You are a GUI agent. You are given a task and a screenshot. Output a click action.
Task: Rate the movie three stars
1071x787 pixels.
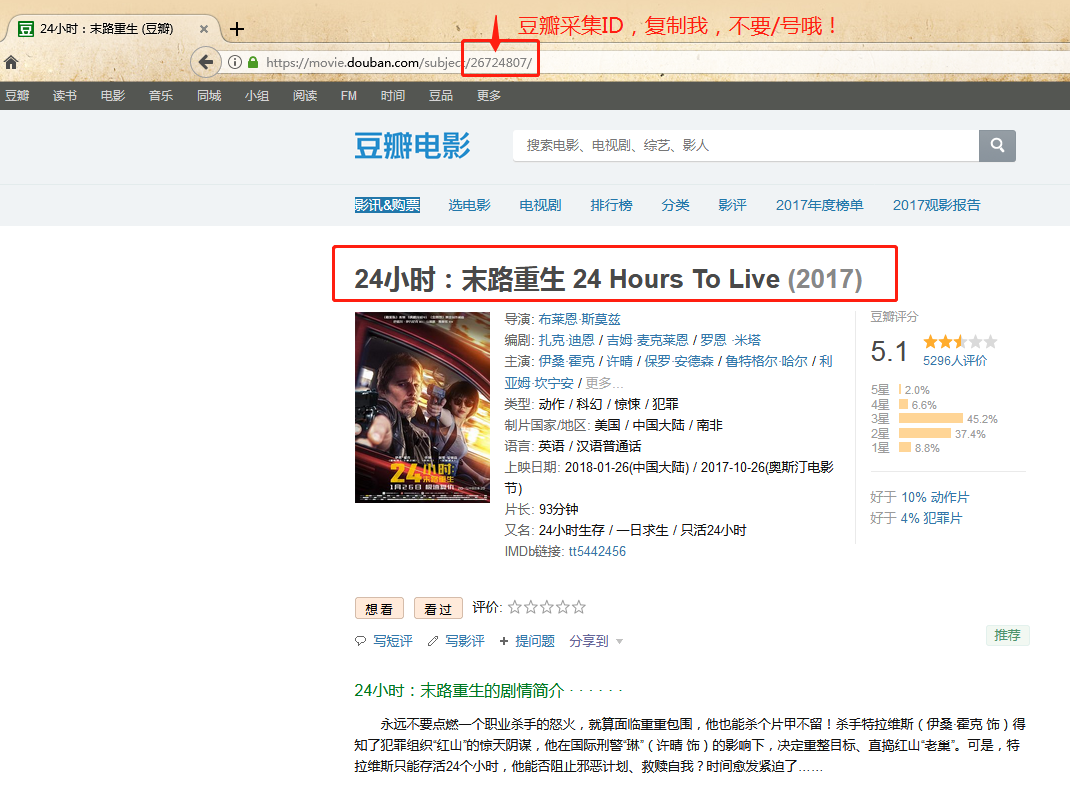coord(547,607)
